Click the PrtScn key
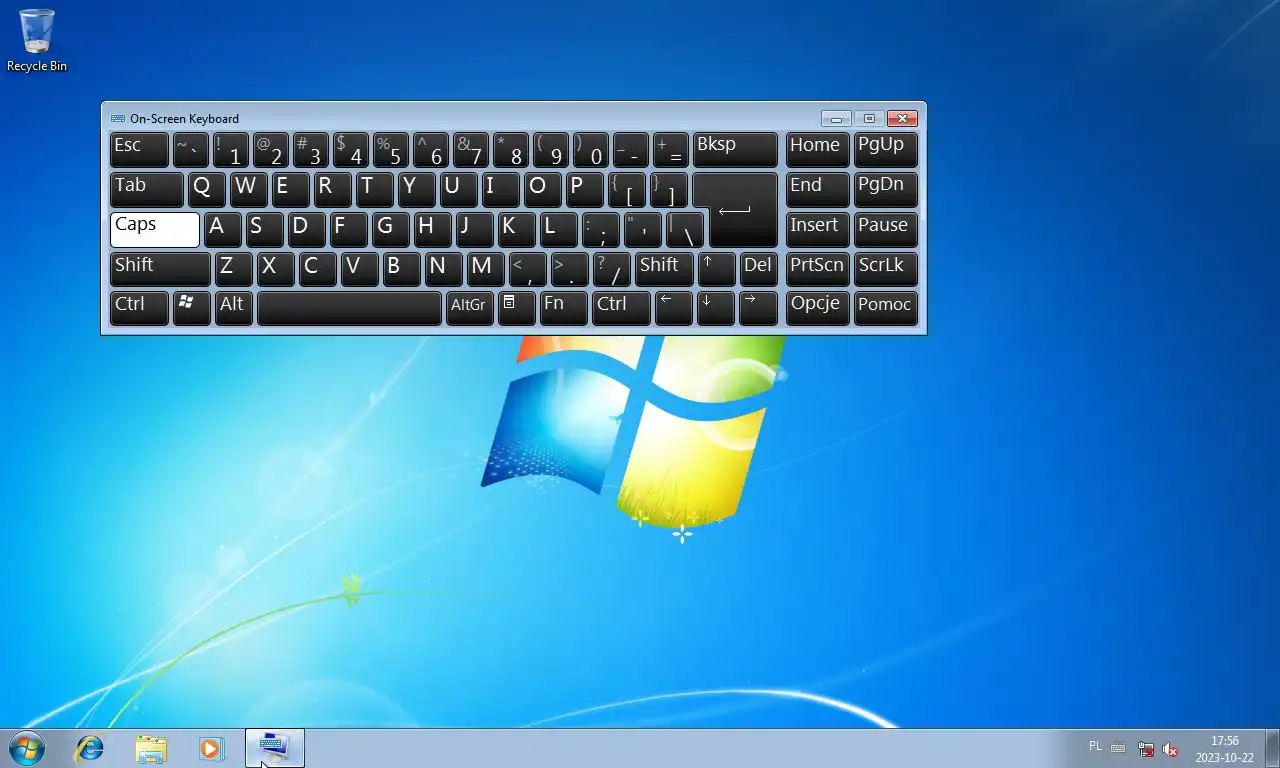The image size is (1280, 768). 817,269
